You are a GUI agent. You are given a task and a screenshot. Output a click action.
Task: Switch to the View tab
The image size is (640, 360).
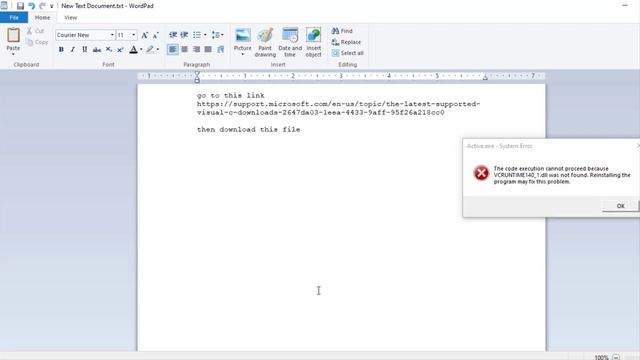coord(71,18)
